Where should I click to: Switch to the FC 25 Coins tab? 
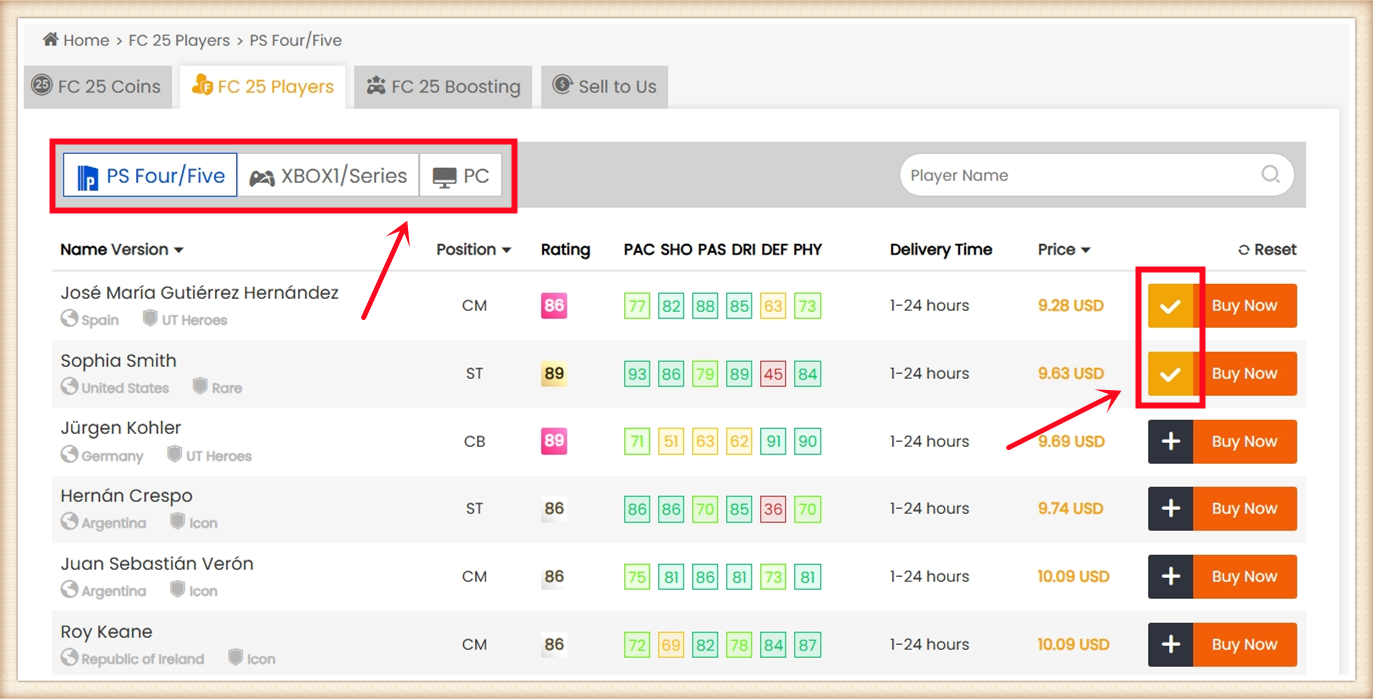click(x=98, y=87)
